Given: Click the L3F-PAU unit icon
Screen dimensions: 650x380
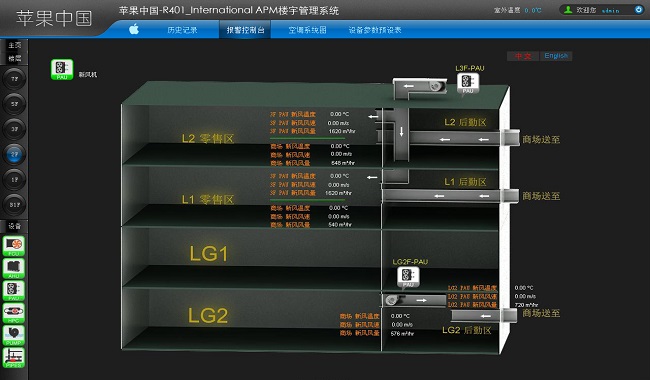Looking at the screenshot, I should tap(468, 84).
